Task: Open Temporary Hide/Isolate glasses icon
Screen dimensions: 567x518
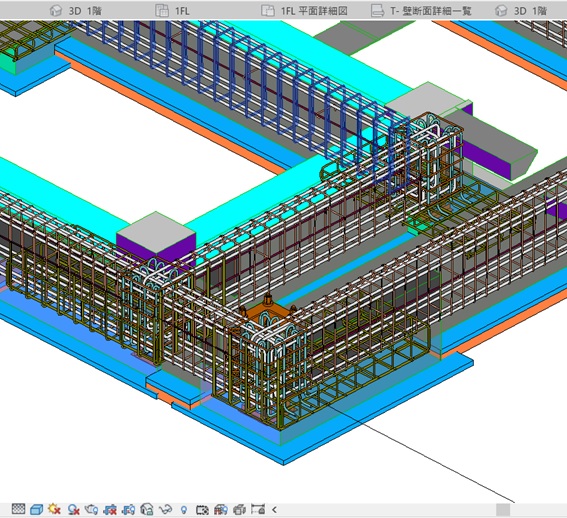Action: coord(166,510)
